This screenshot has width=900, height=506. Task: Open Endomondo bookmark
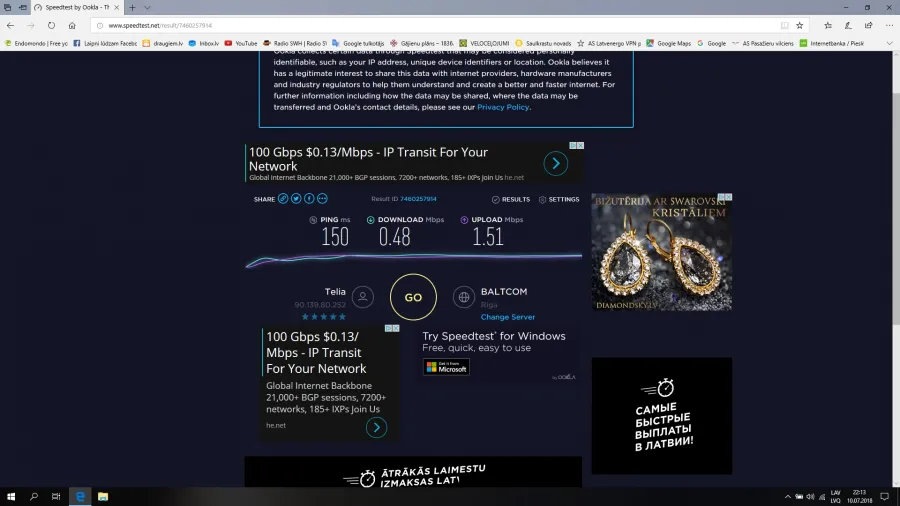coord(36,43)
